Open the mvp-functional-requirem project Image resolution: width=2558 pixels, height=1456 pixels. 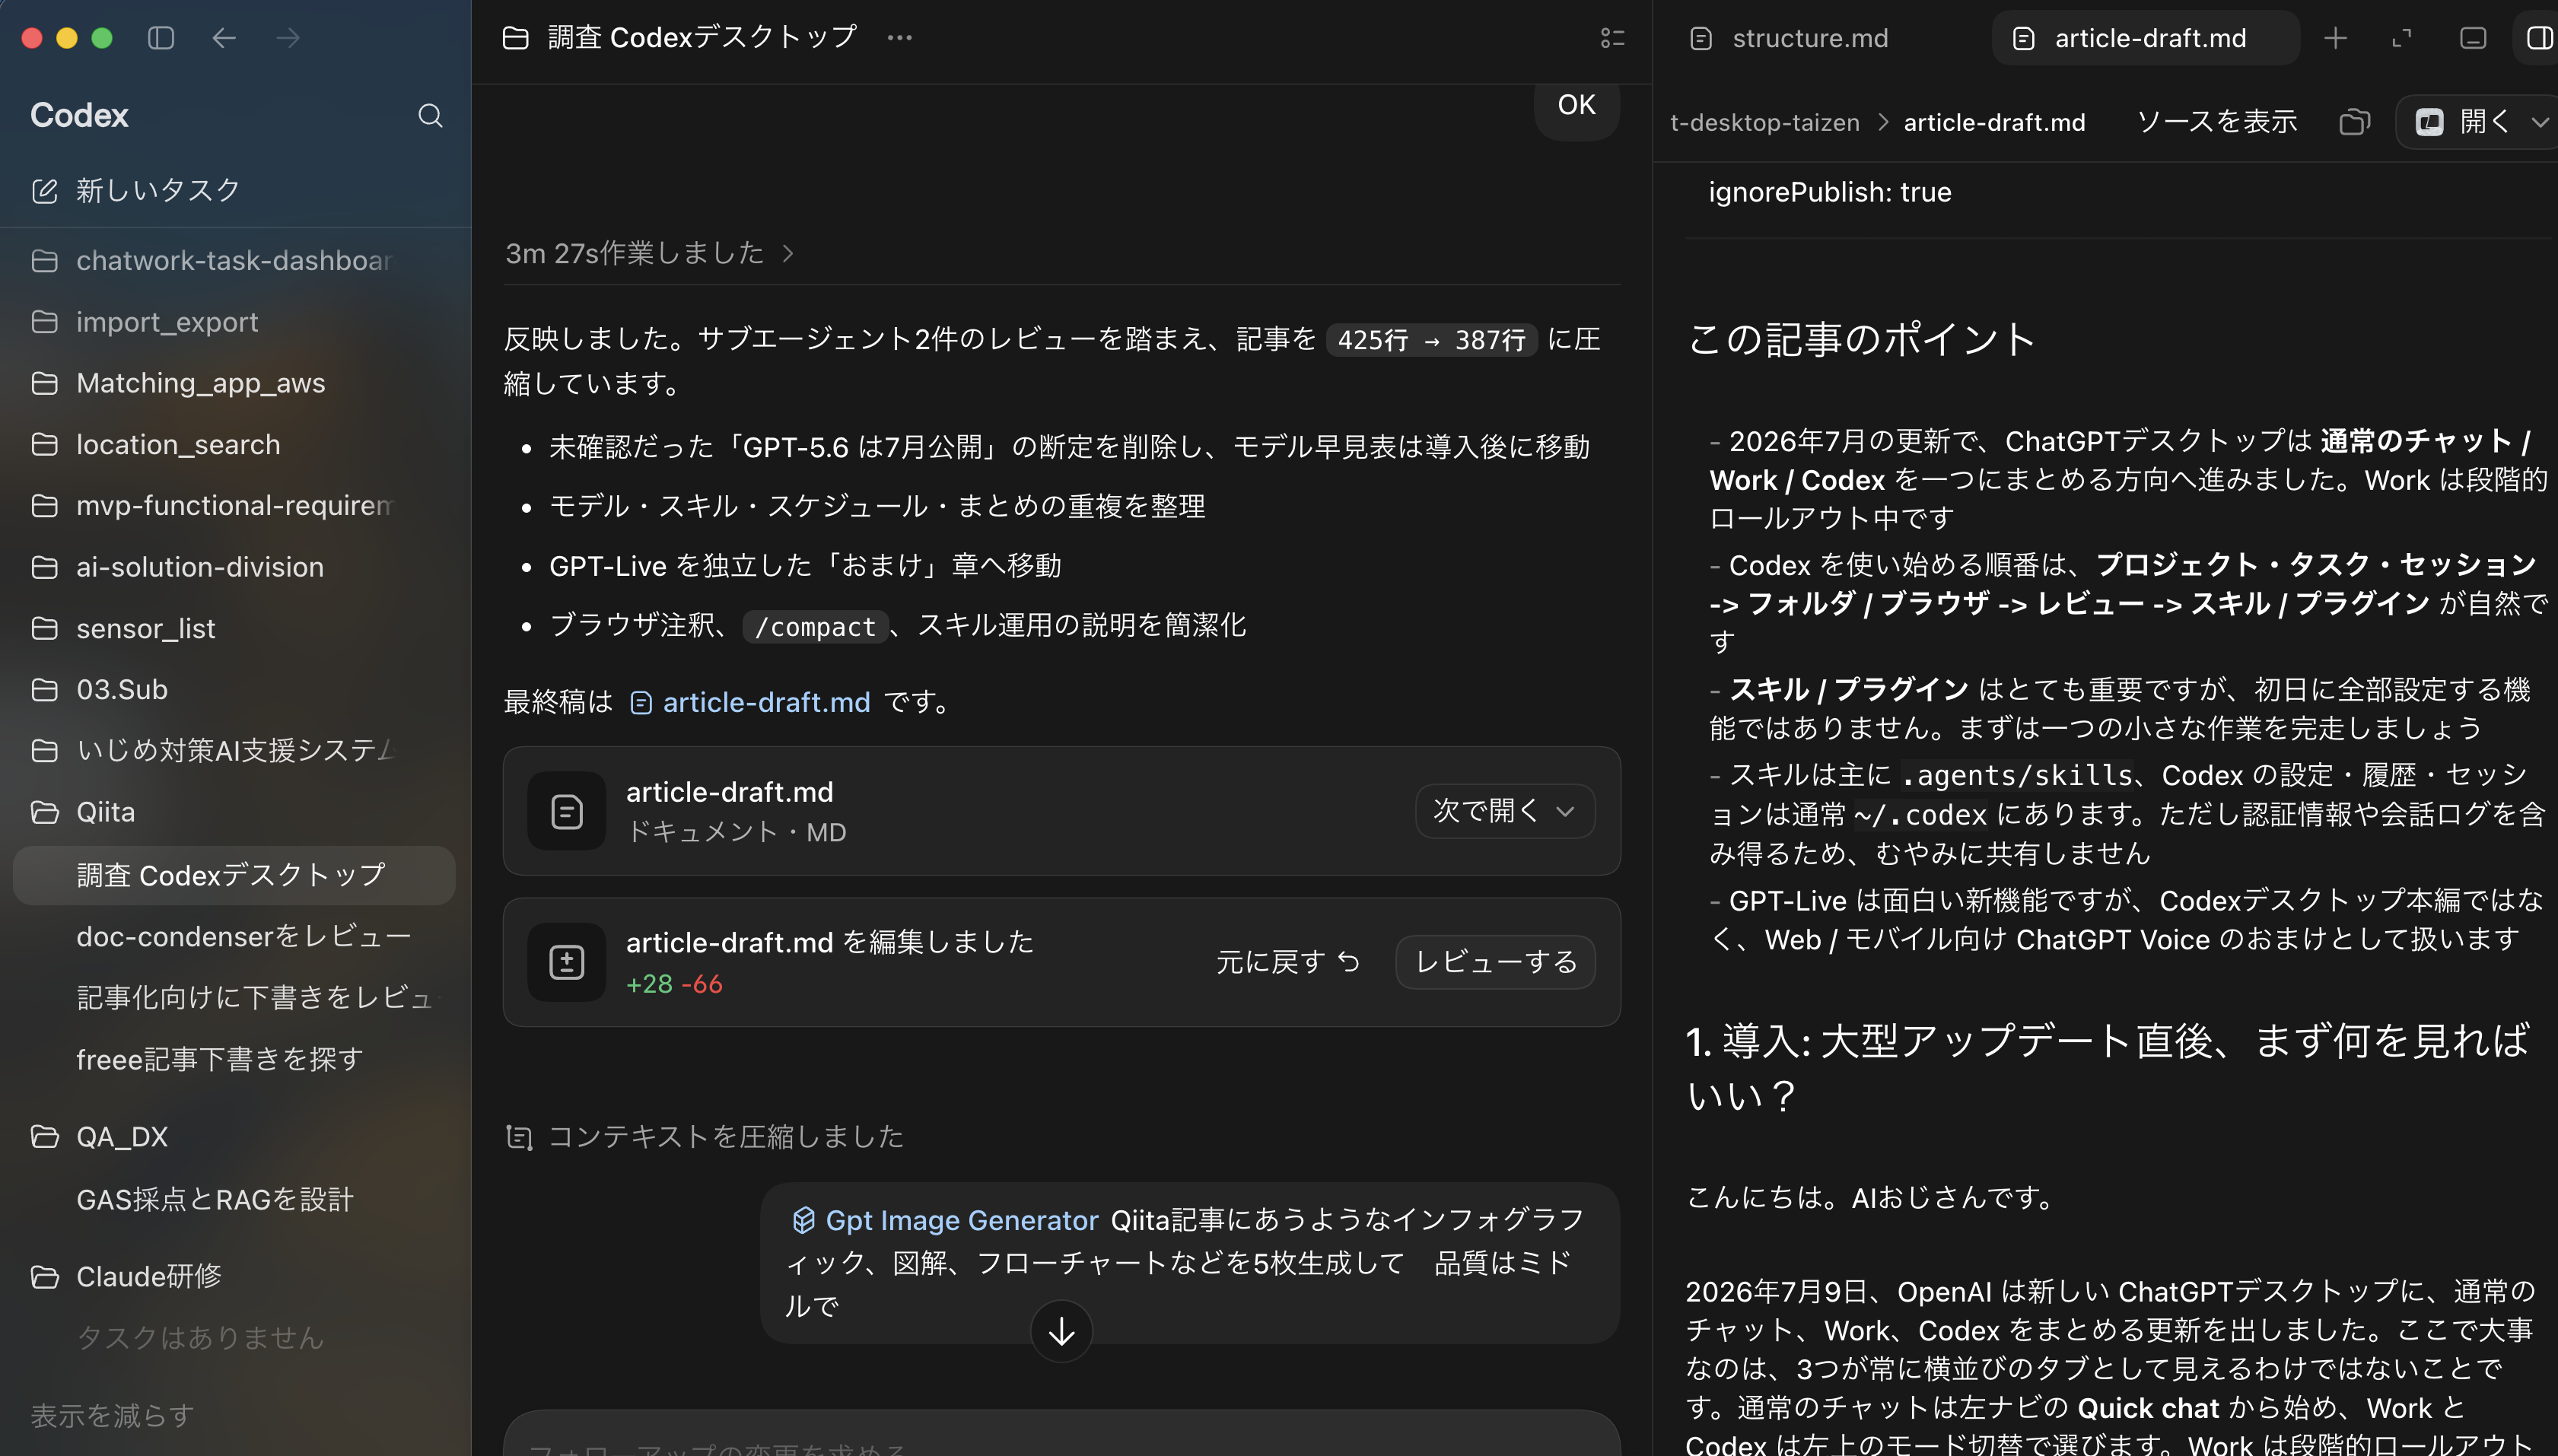click(x=234, y=505)
